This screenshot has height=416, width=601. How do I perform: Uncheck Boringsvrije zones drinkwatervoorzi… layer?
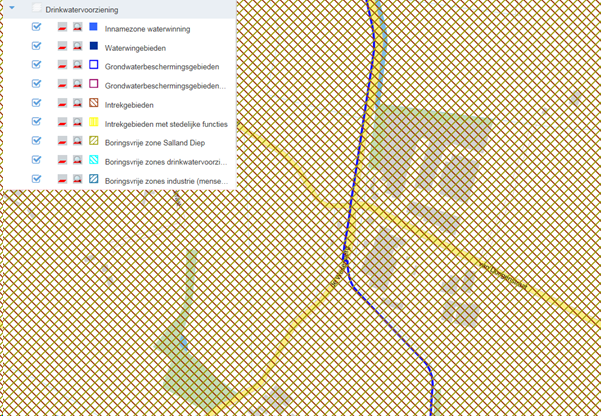click(36, 159)
